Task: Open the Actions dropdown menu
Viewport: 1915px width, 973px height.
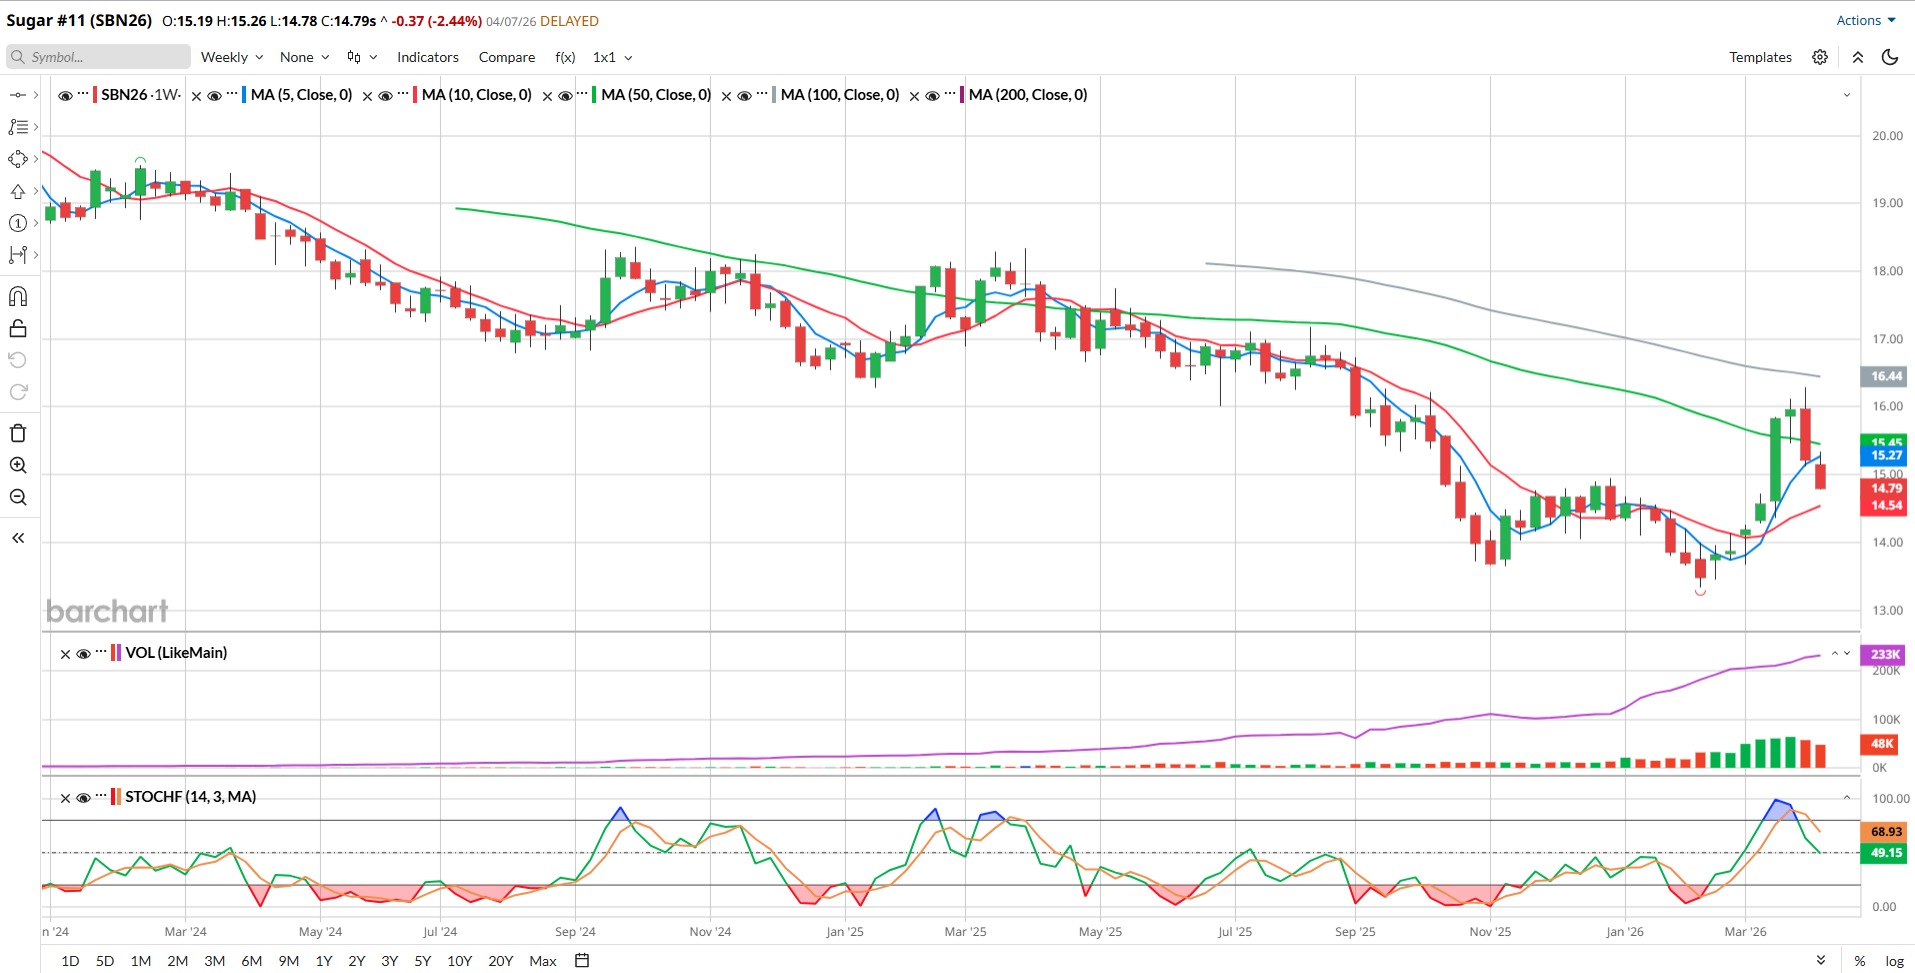Action: (1865, 20)
